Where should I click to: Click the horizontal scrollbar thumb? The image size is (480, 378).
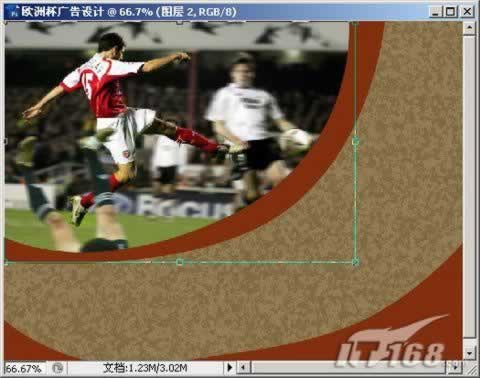pos(349,368)
